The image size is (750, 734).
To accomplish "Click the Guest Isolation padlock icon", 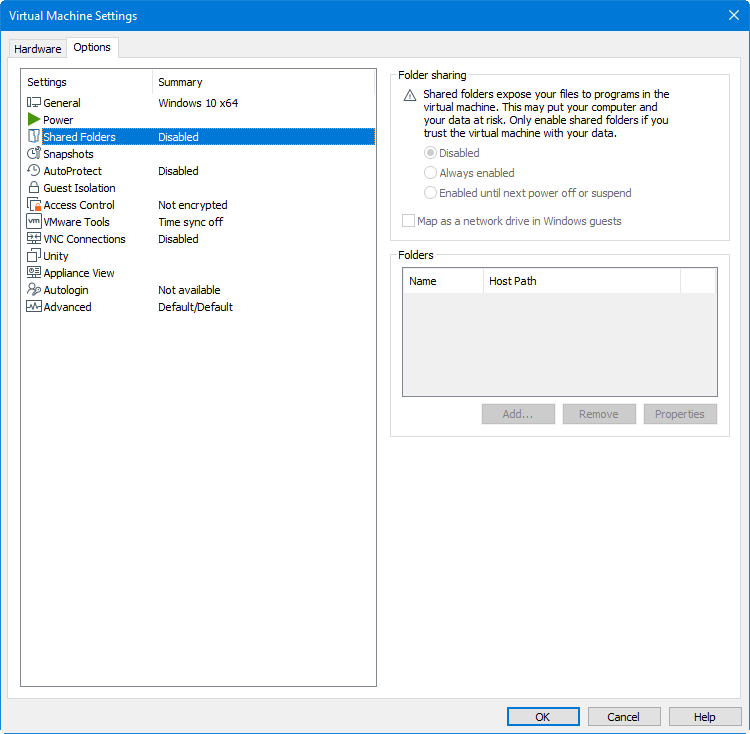I will [x=34, y=188].
